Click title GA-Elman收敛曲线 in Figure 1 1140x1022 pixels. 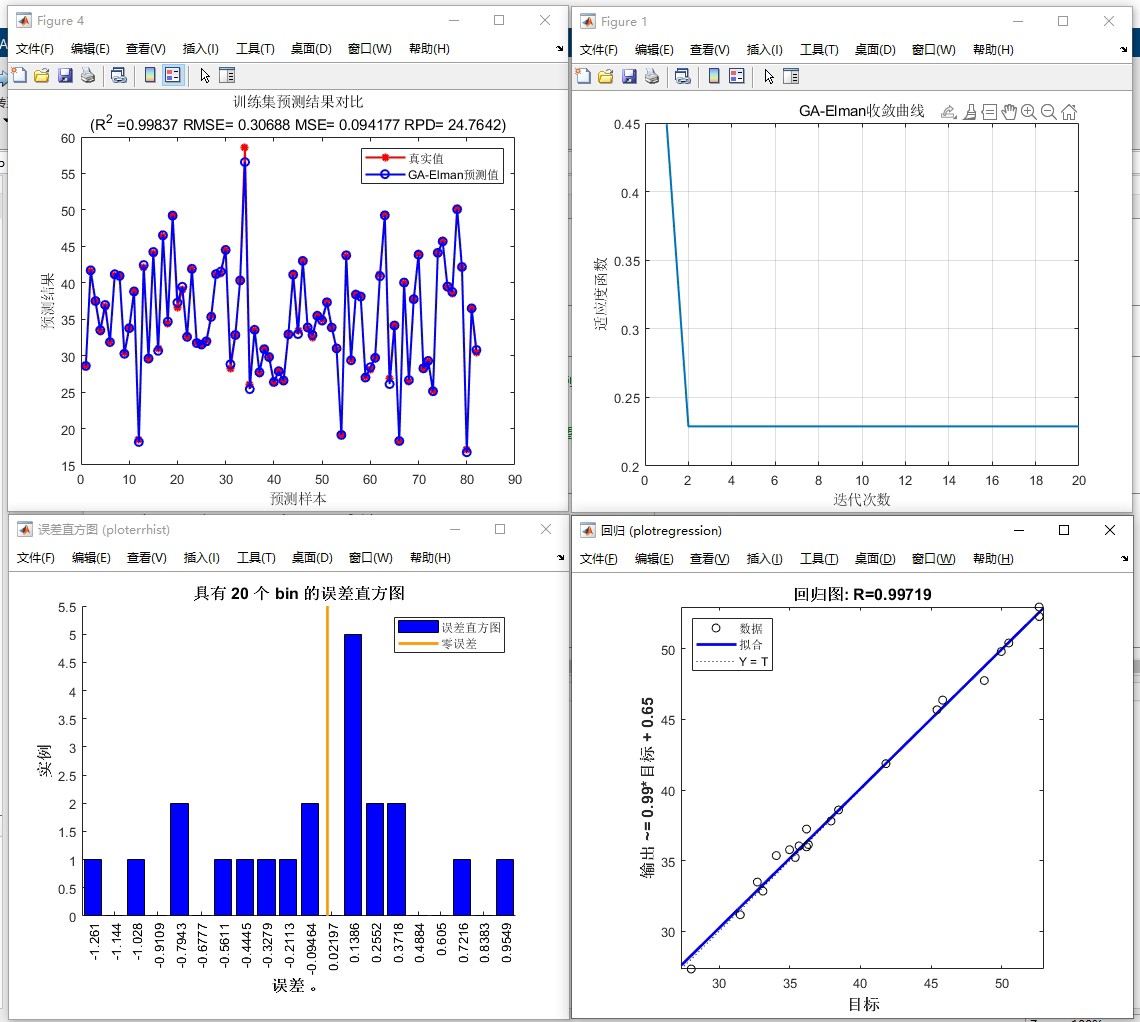(862, 110)
